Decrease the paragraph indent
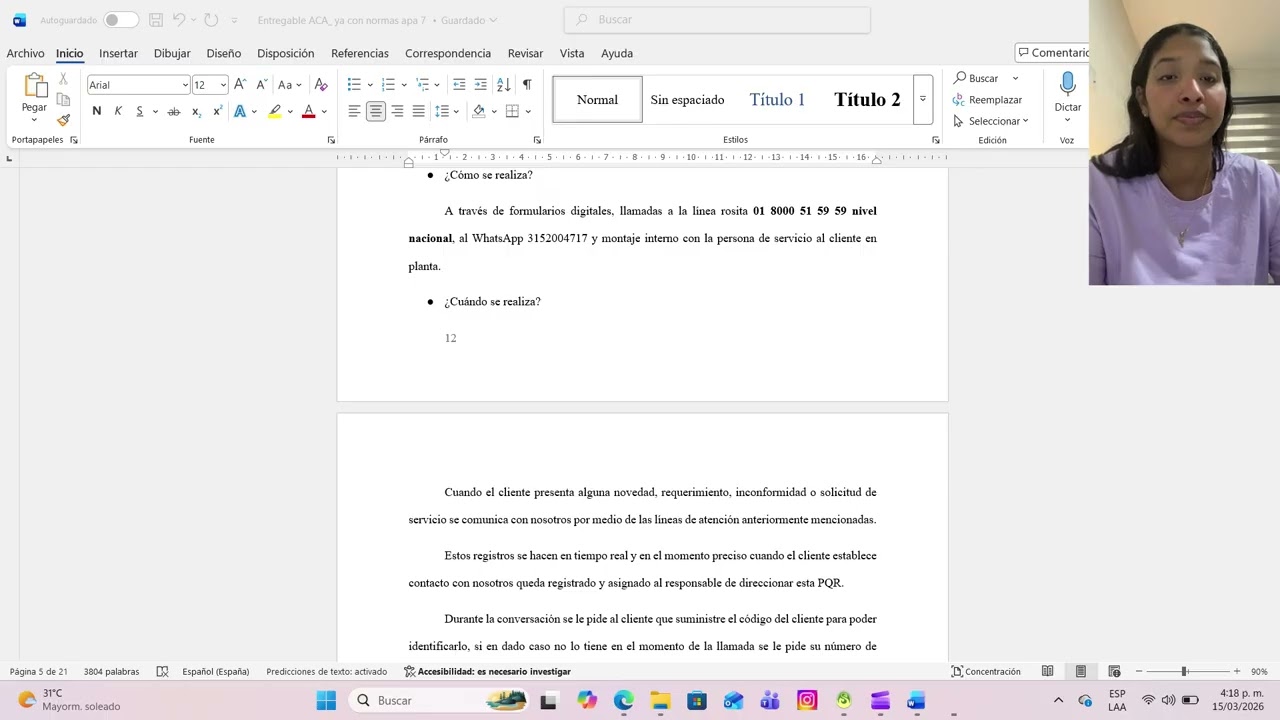This screenshot has width=1280, height=720. click(459, 85)
